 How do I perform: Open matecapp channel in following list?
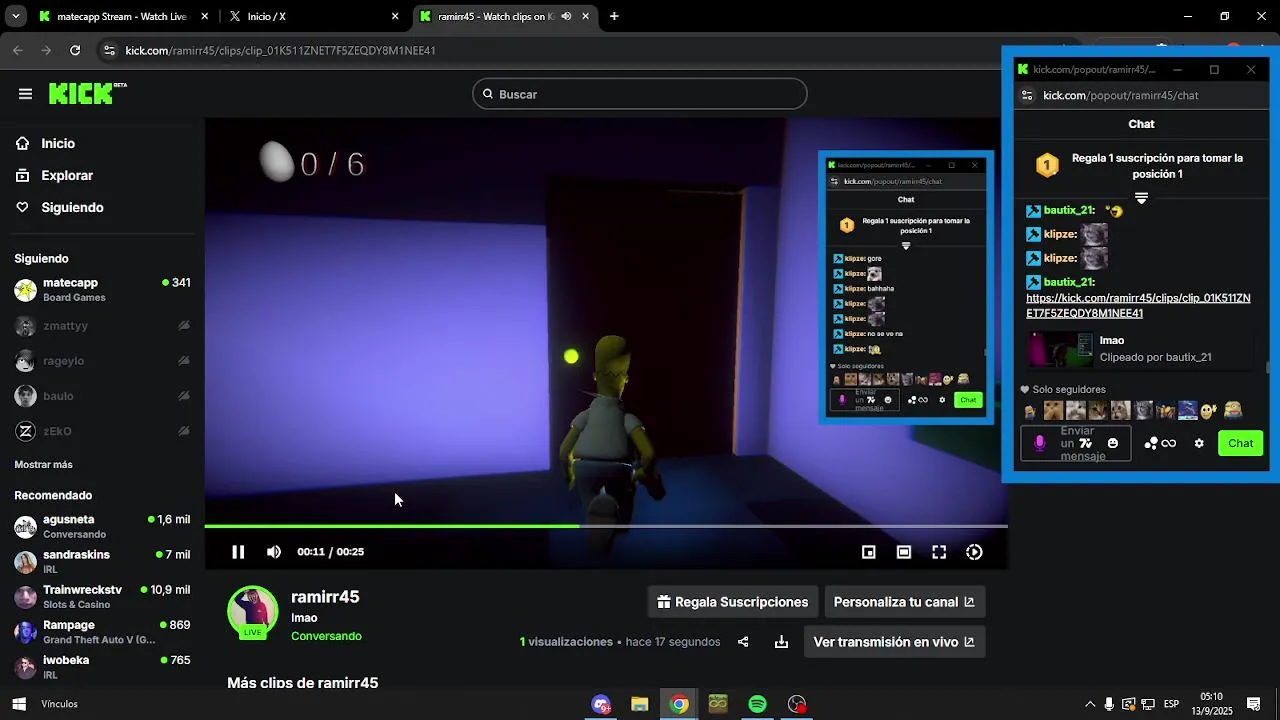point(102,290)
